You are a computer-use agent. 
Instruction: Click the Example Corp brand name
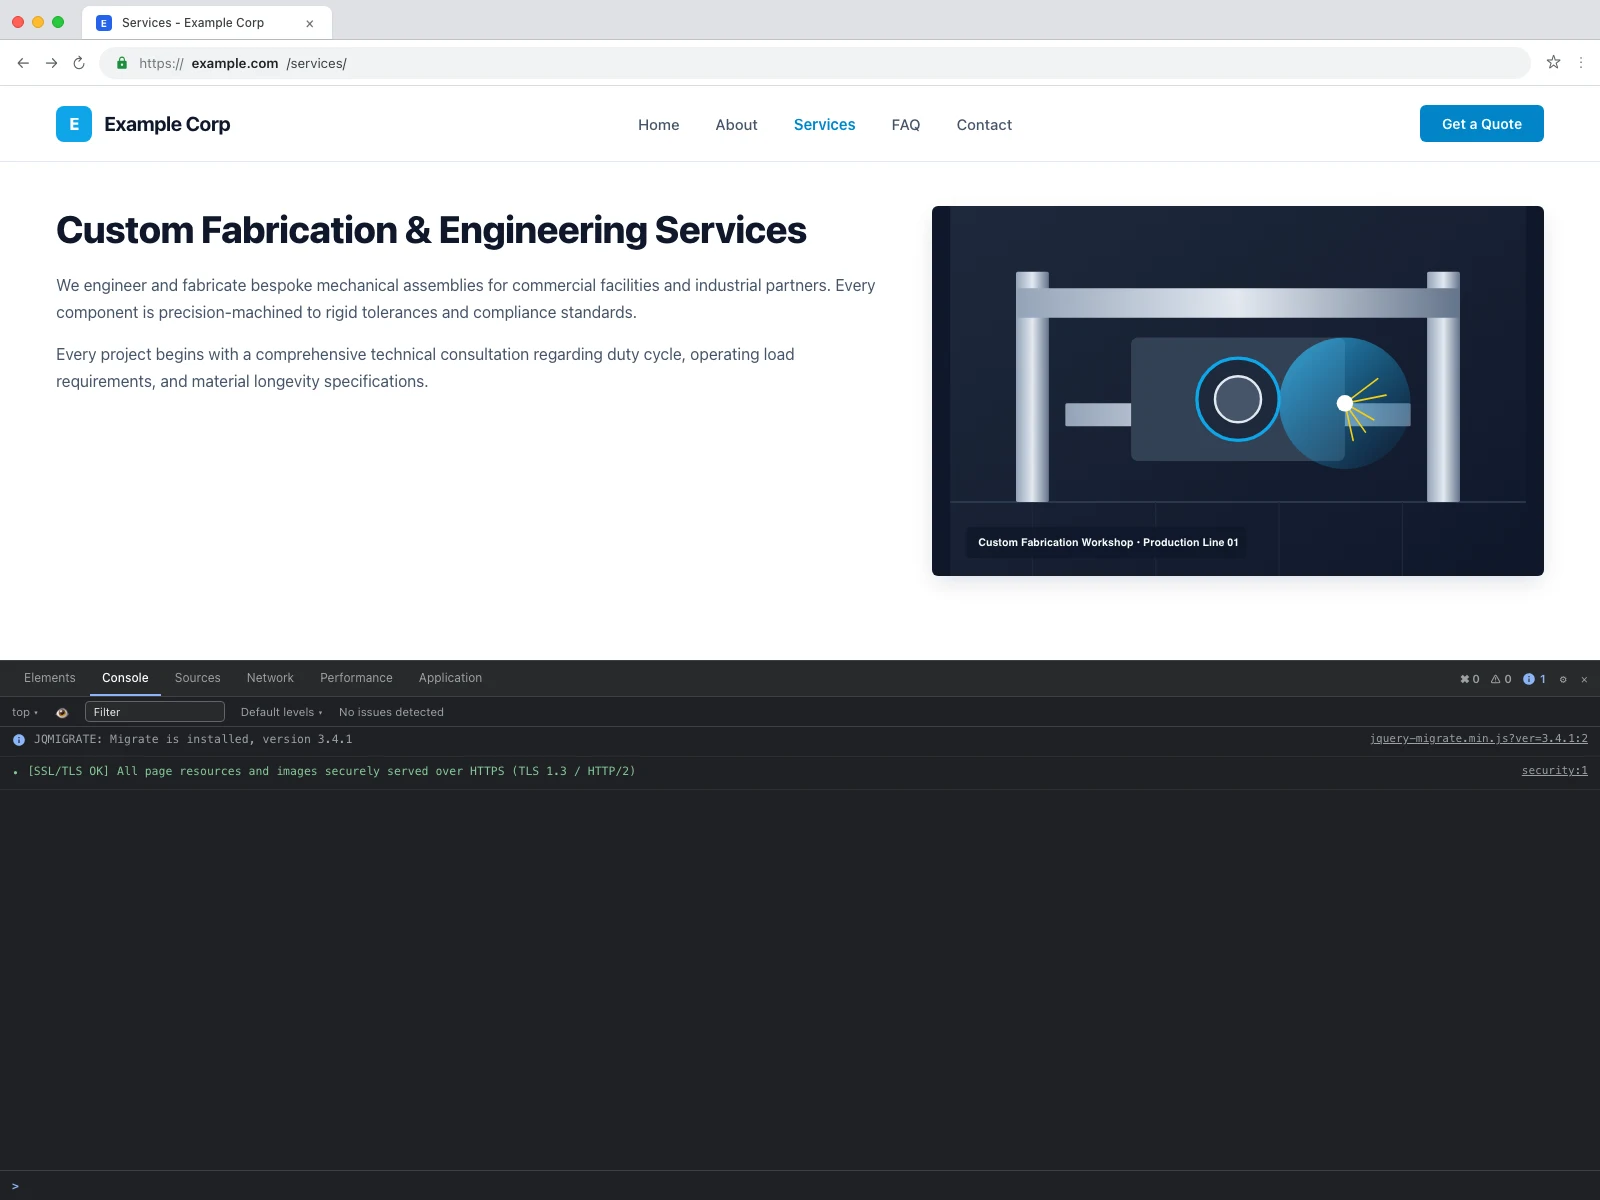point(167,124)
